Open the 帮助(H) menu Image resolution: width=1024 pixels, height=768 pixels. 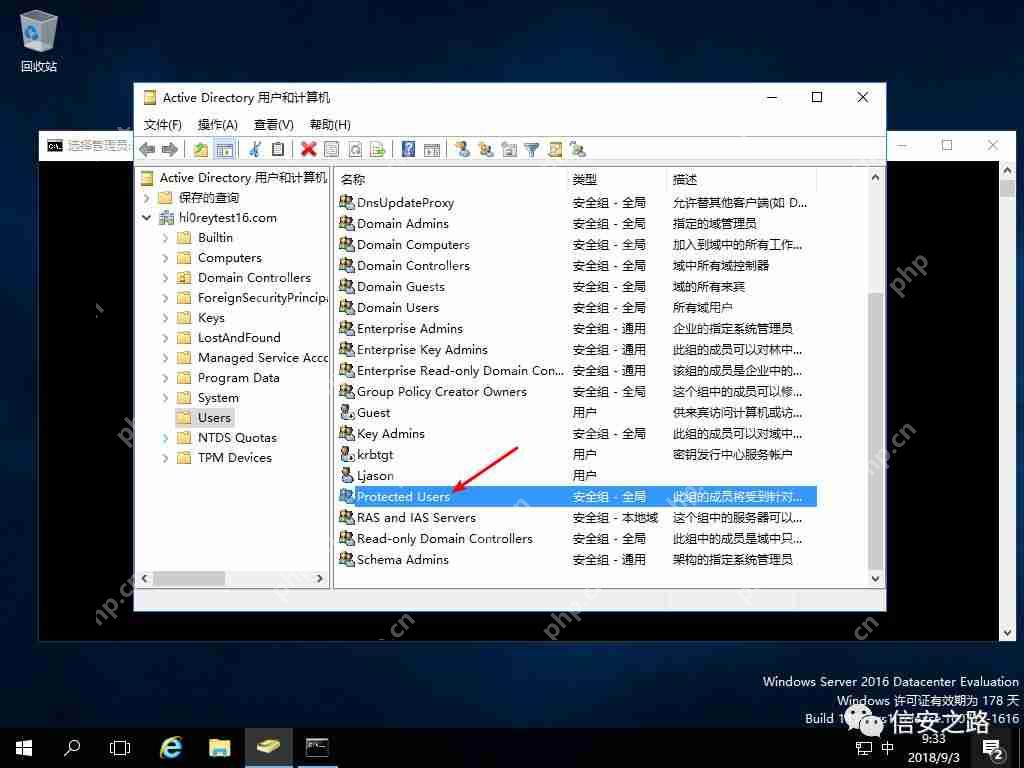coord(330,124)
